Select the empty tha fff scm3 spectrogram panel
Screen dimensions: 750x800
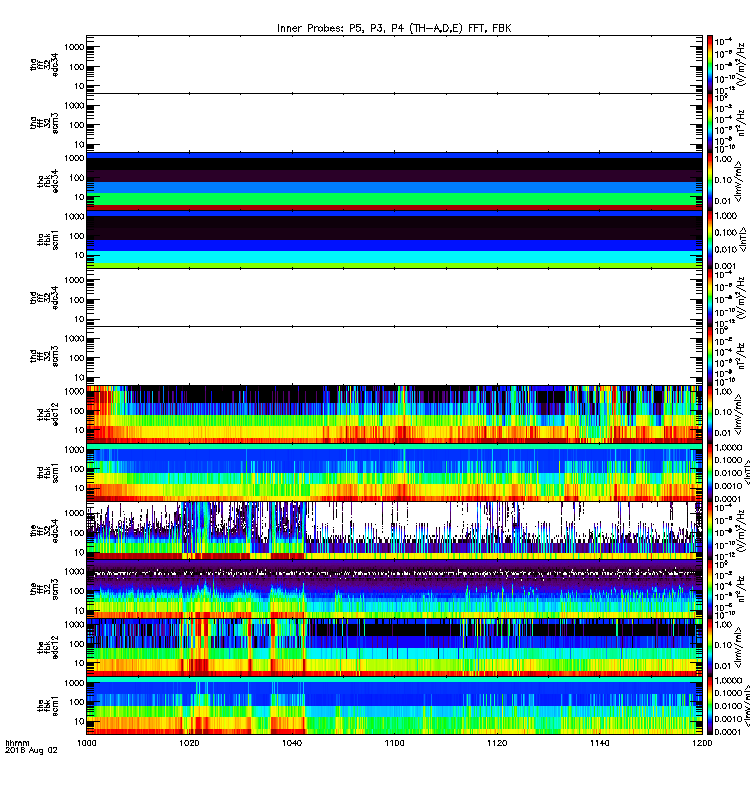pyautogui.click(x=394, y=122)
